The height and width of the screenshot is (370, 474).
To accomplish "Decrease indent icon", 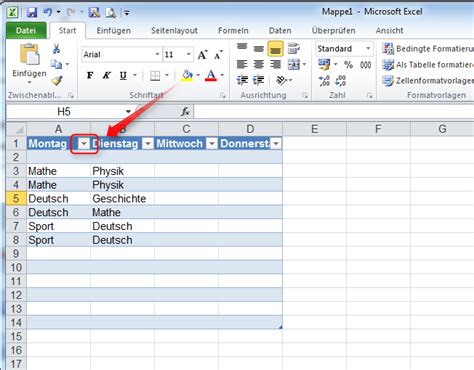I will tap(242, 80).
